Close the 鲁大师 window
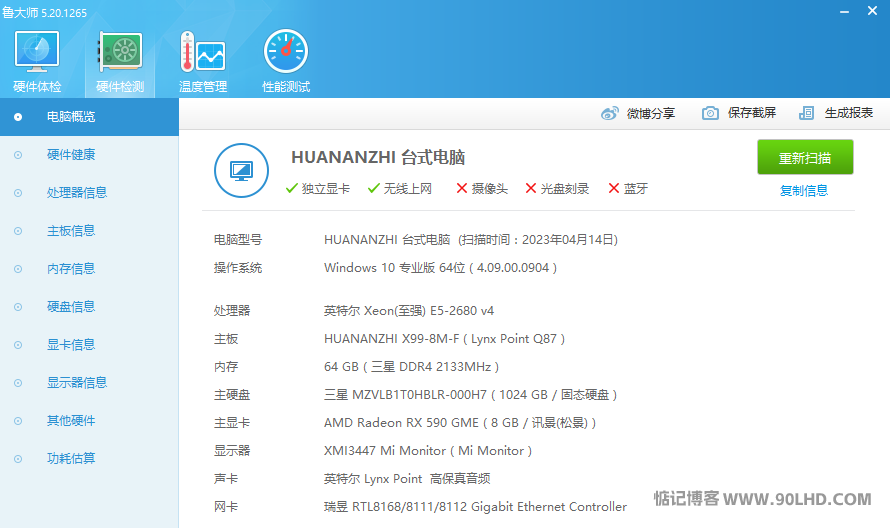 pos(872,11)
